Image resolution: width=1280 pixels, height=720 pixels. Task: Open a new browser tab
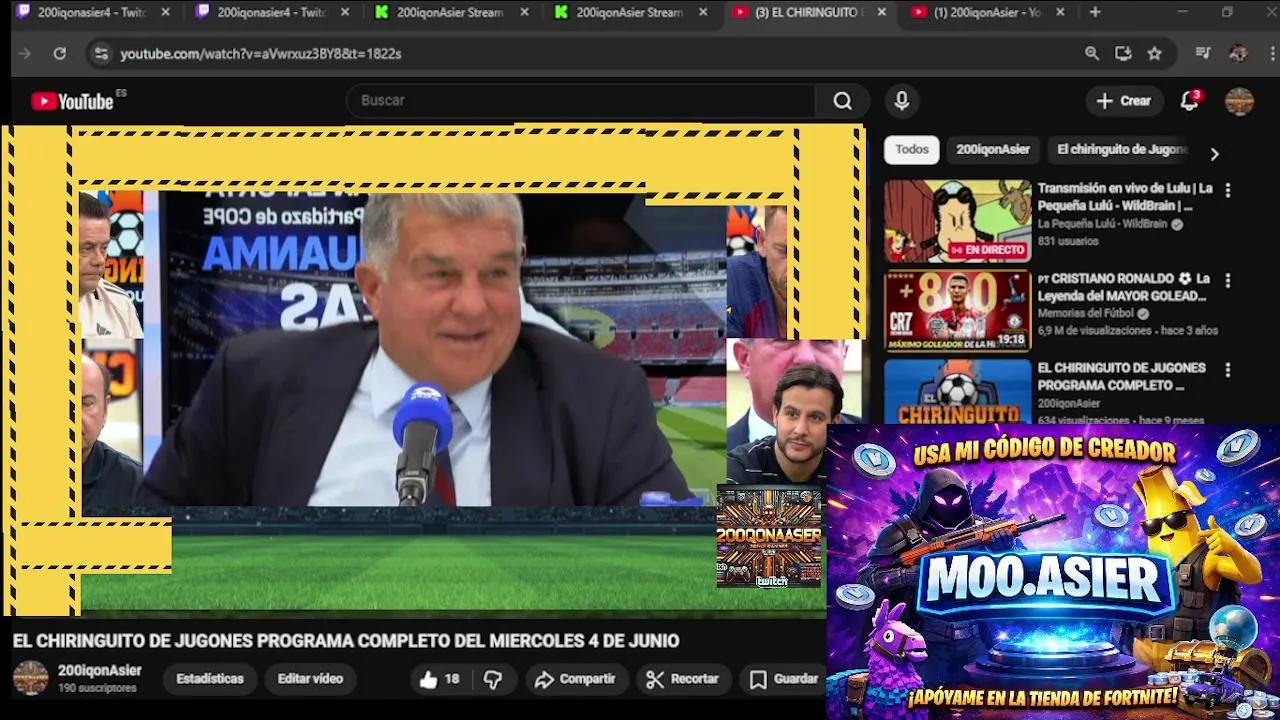(x=1095, y=12)
